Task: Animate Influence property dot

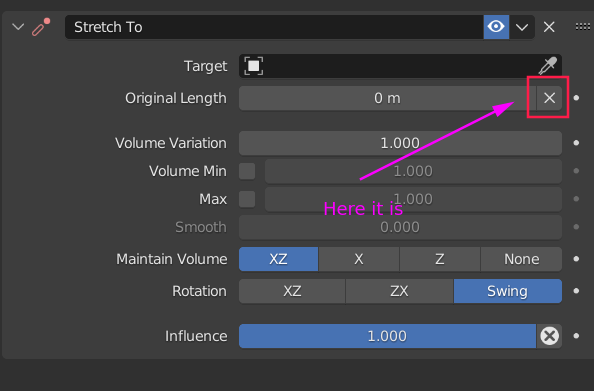Action: point(576,336)
